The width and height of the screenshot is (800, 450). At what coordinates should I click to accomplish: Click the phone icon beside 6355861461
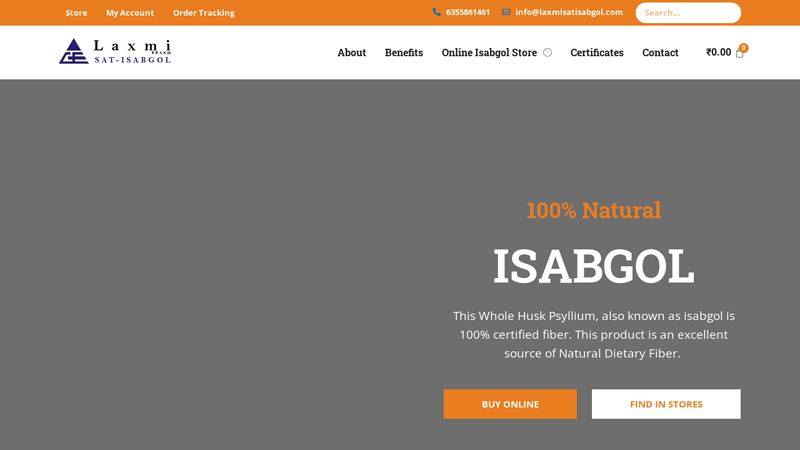(x=437, y=12)
